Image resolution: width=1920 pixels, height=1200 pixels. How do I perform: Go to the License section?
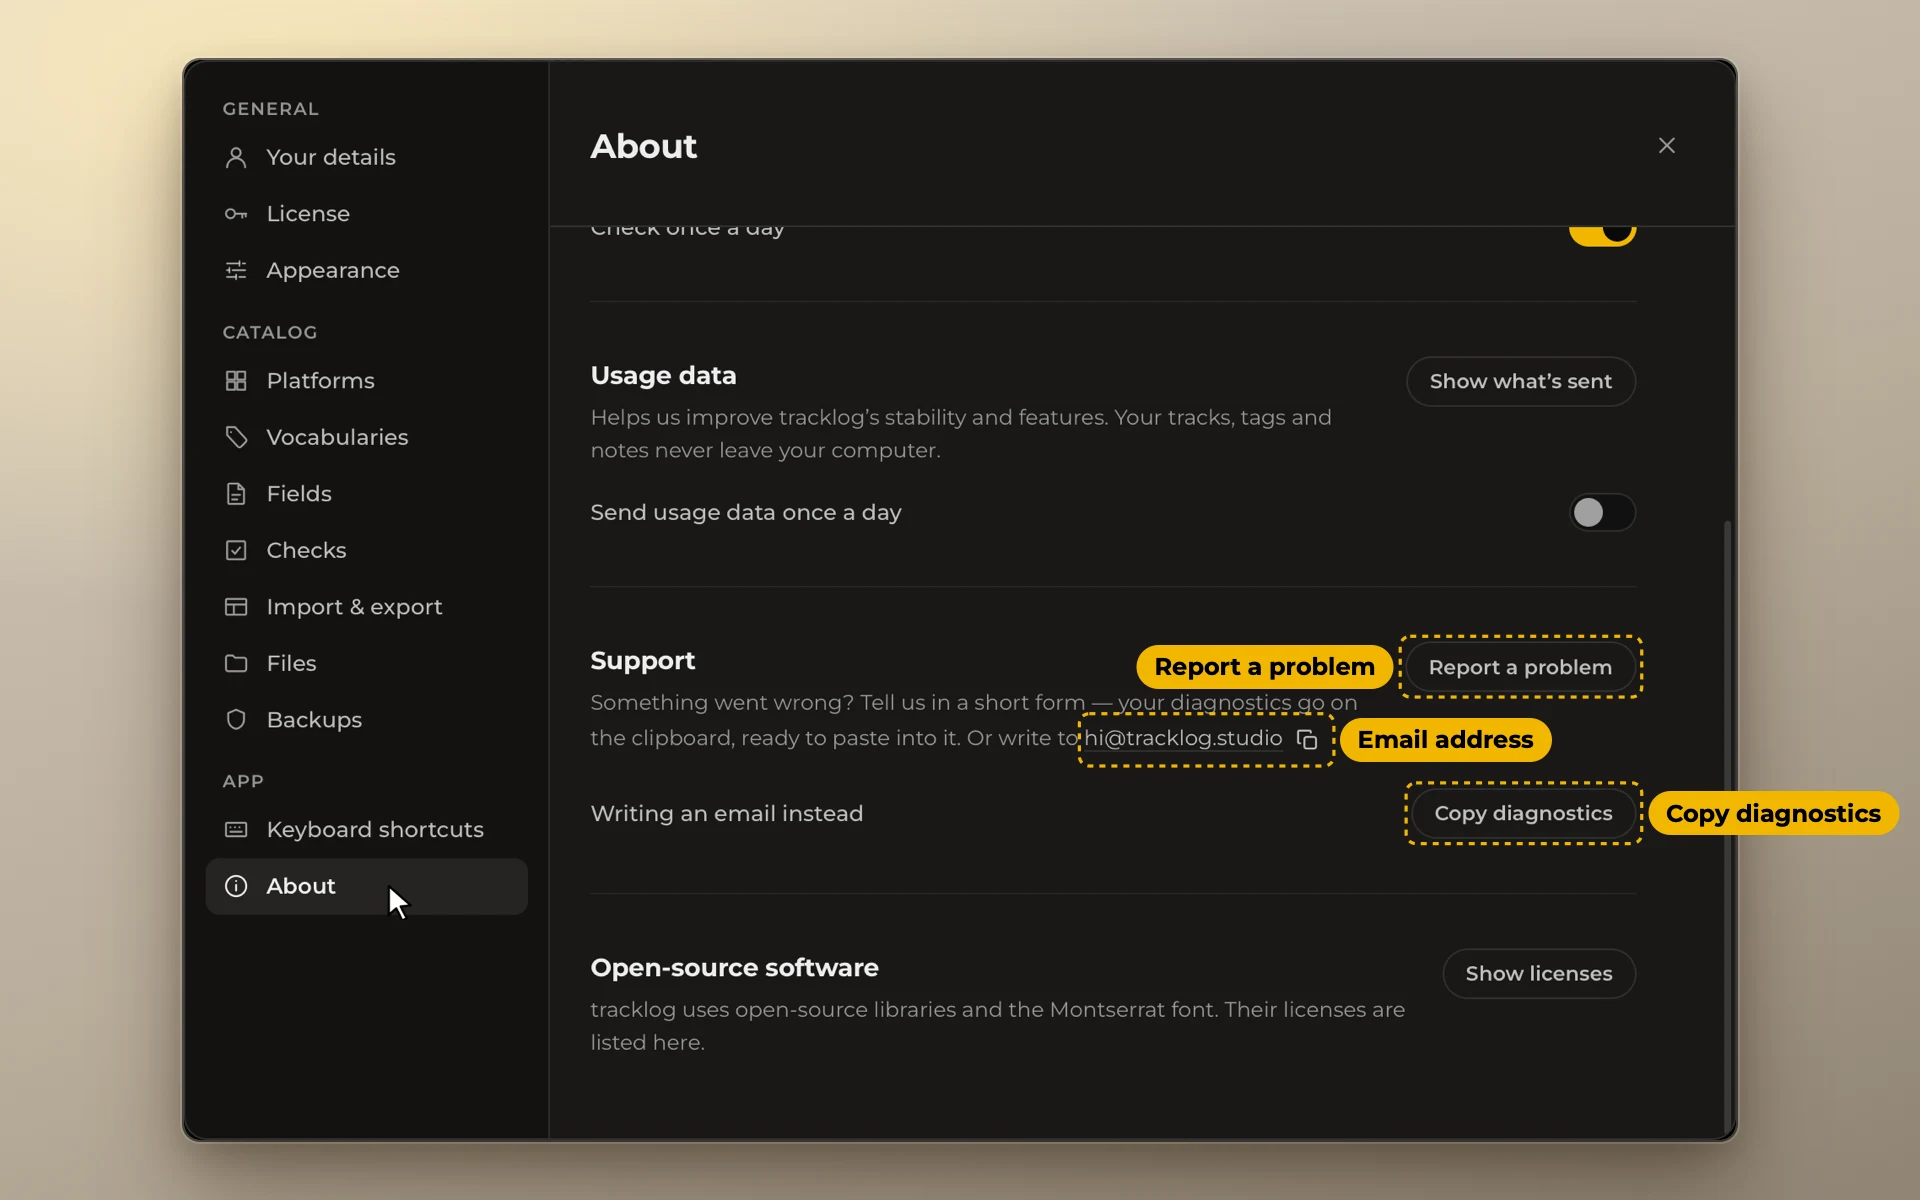(x=366, y=214)
